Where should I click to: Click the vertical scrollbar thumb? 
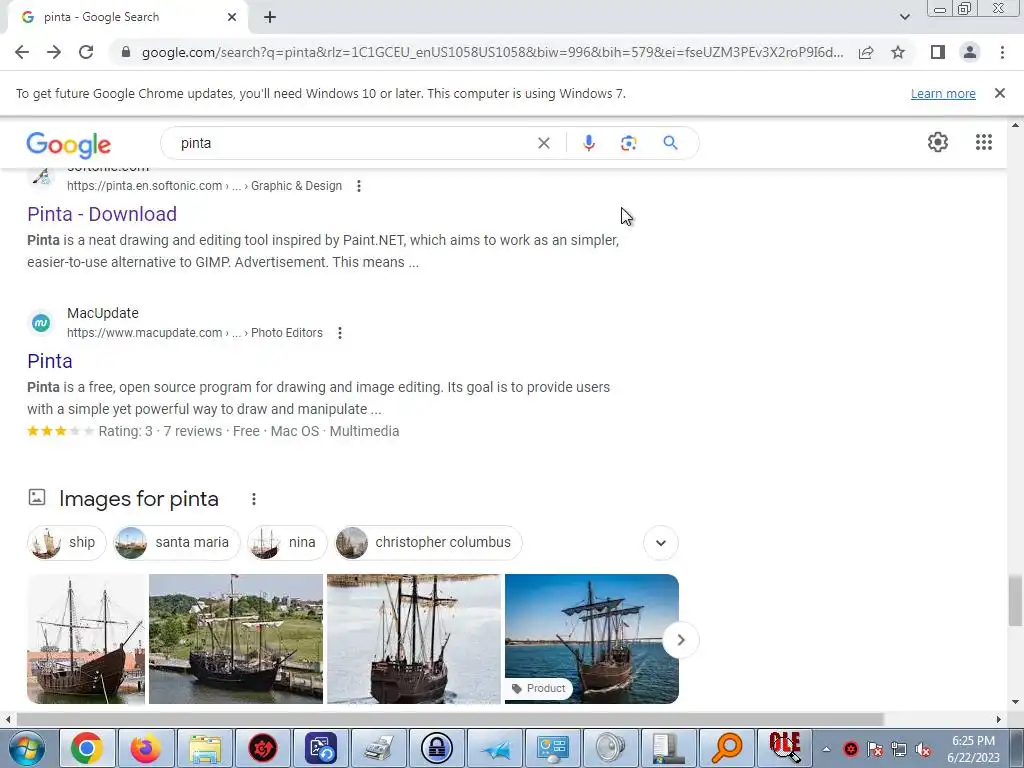click(x=1015, y=601)
